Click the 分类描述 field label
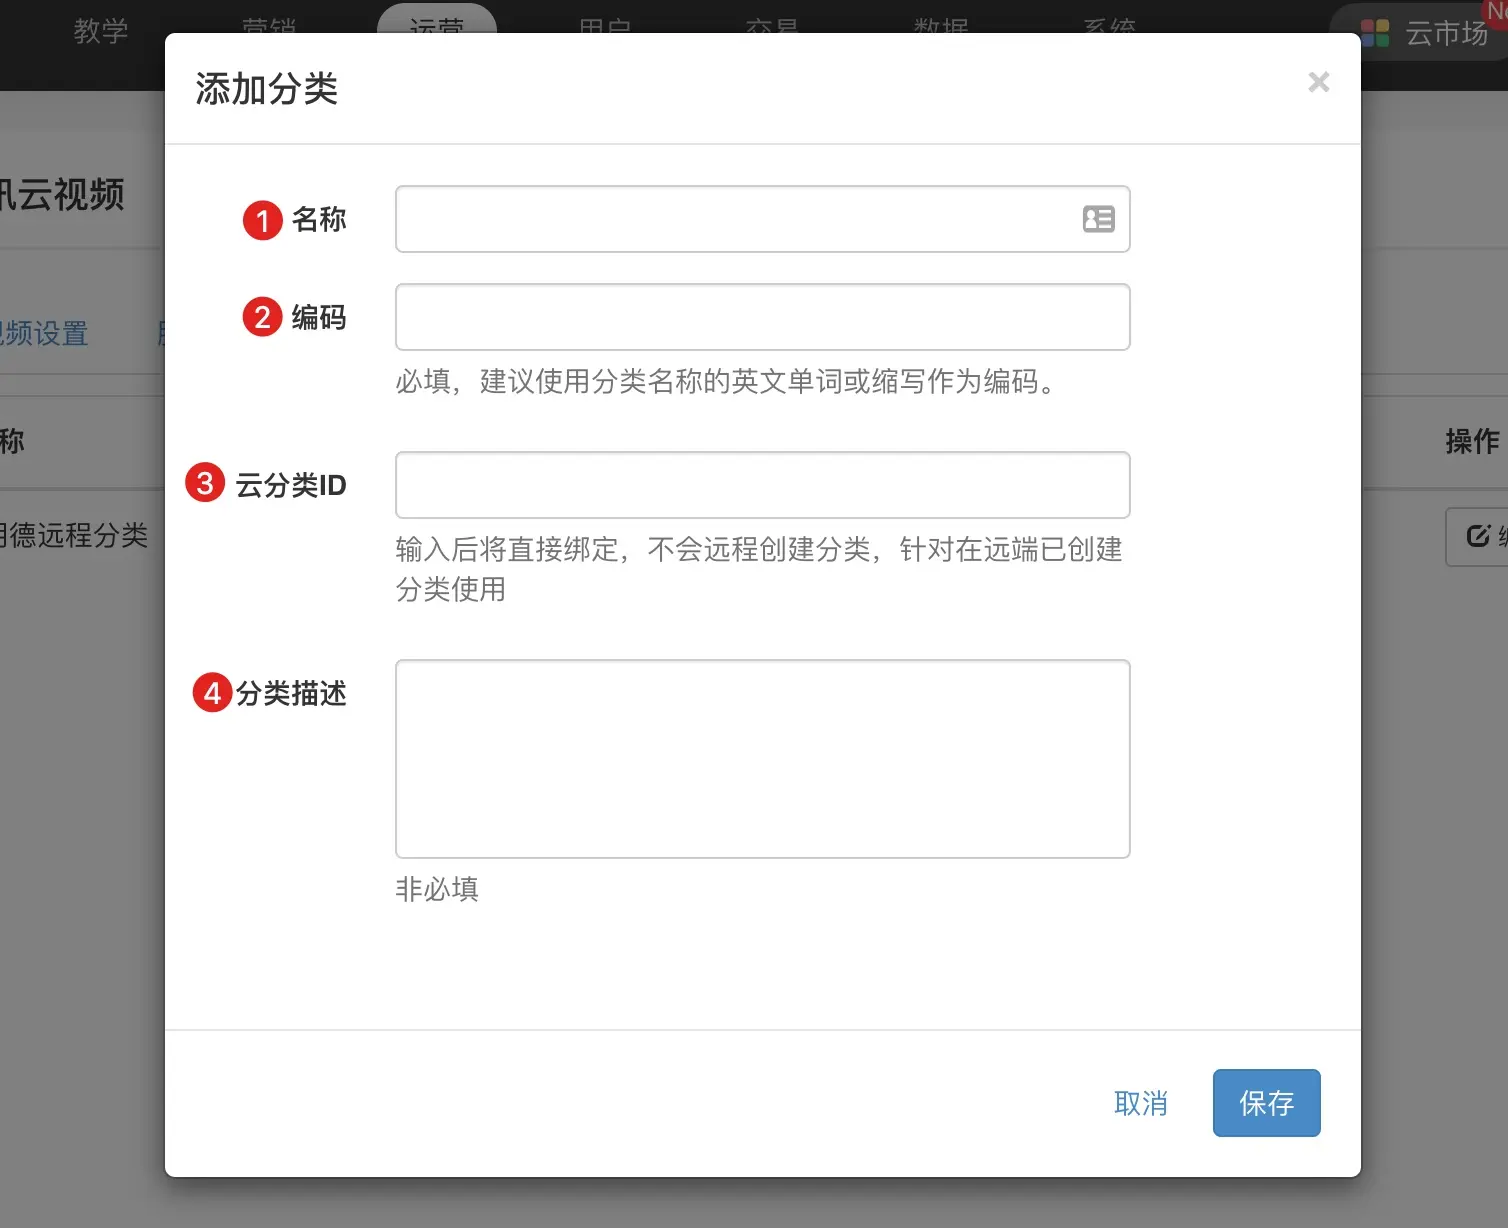This screenshot has height=1228, width=1508. (x=291, y=693)
